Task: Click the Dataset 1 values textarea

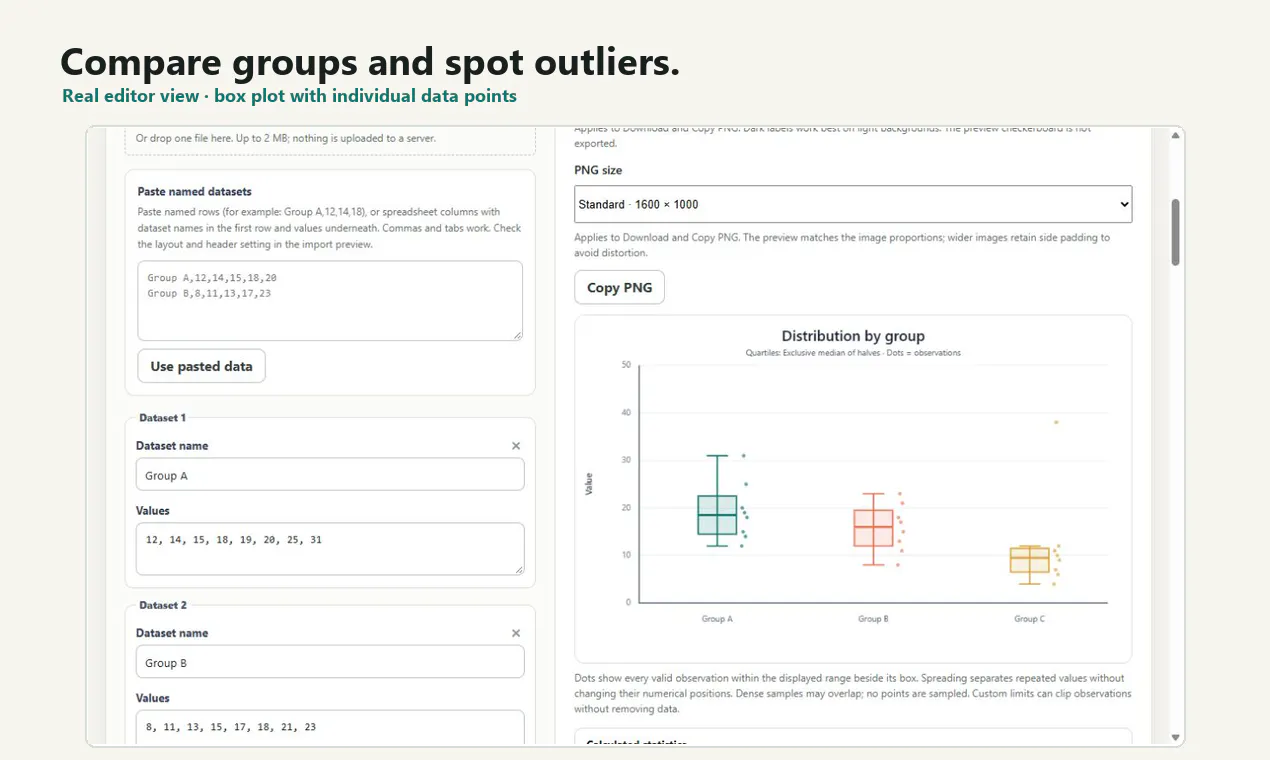Action: 330,549
